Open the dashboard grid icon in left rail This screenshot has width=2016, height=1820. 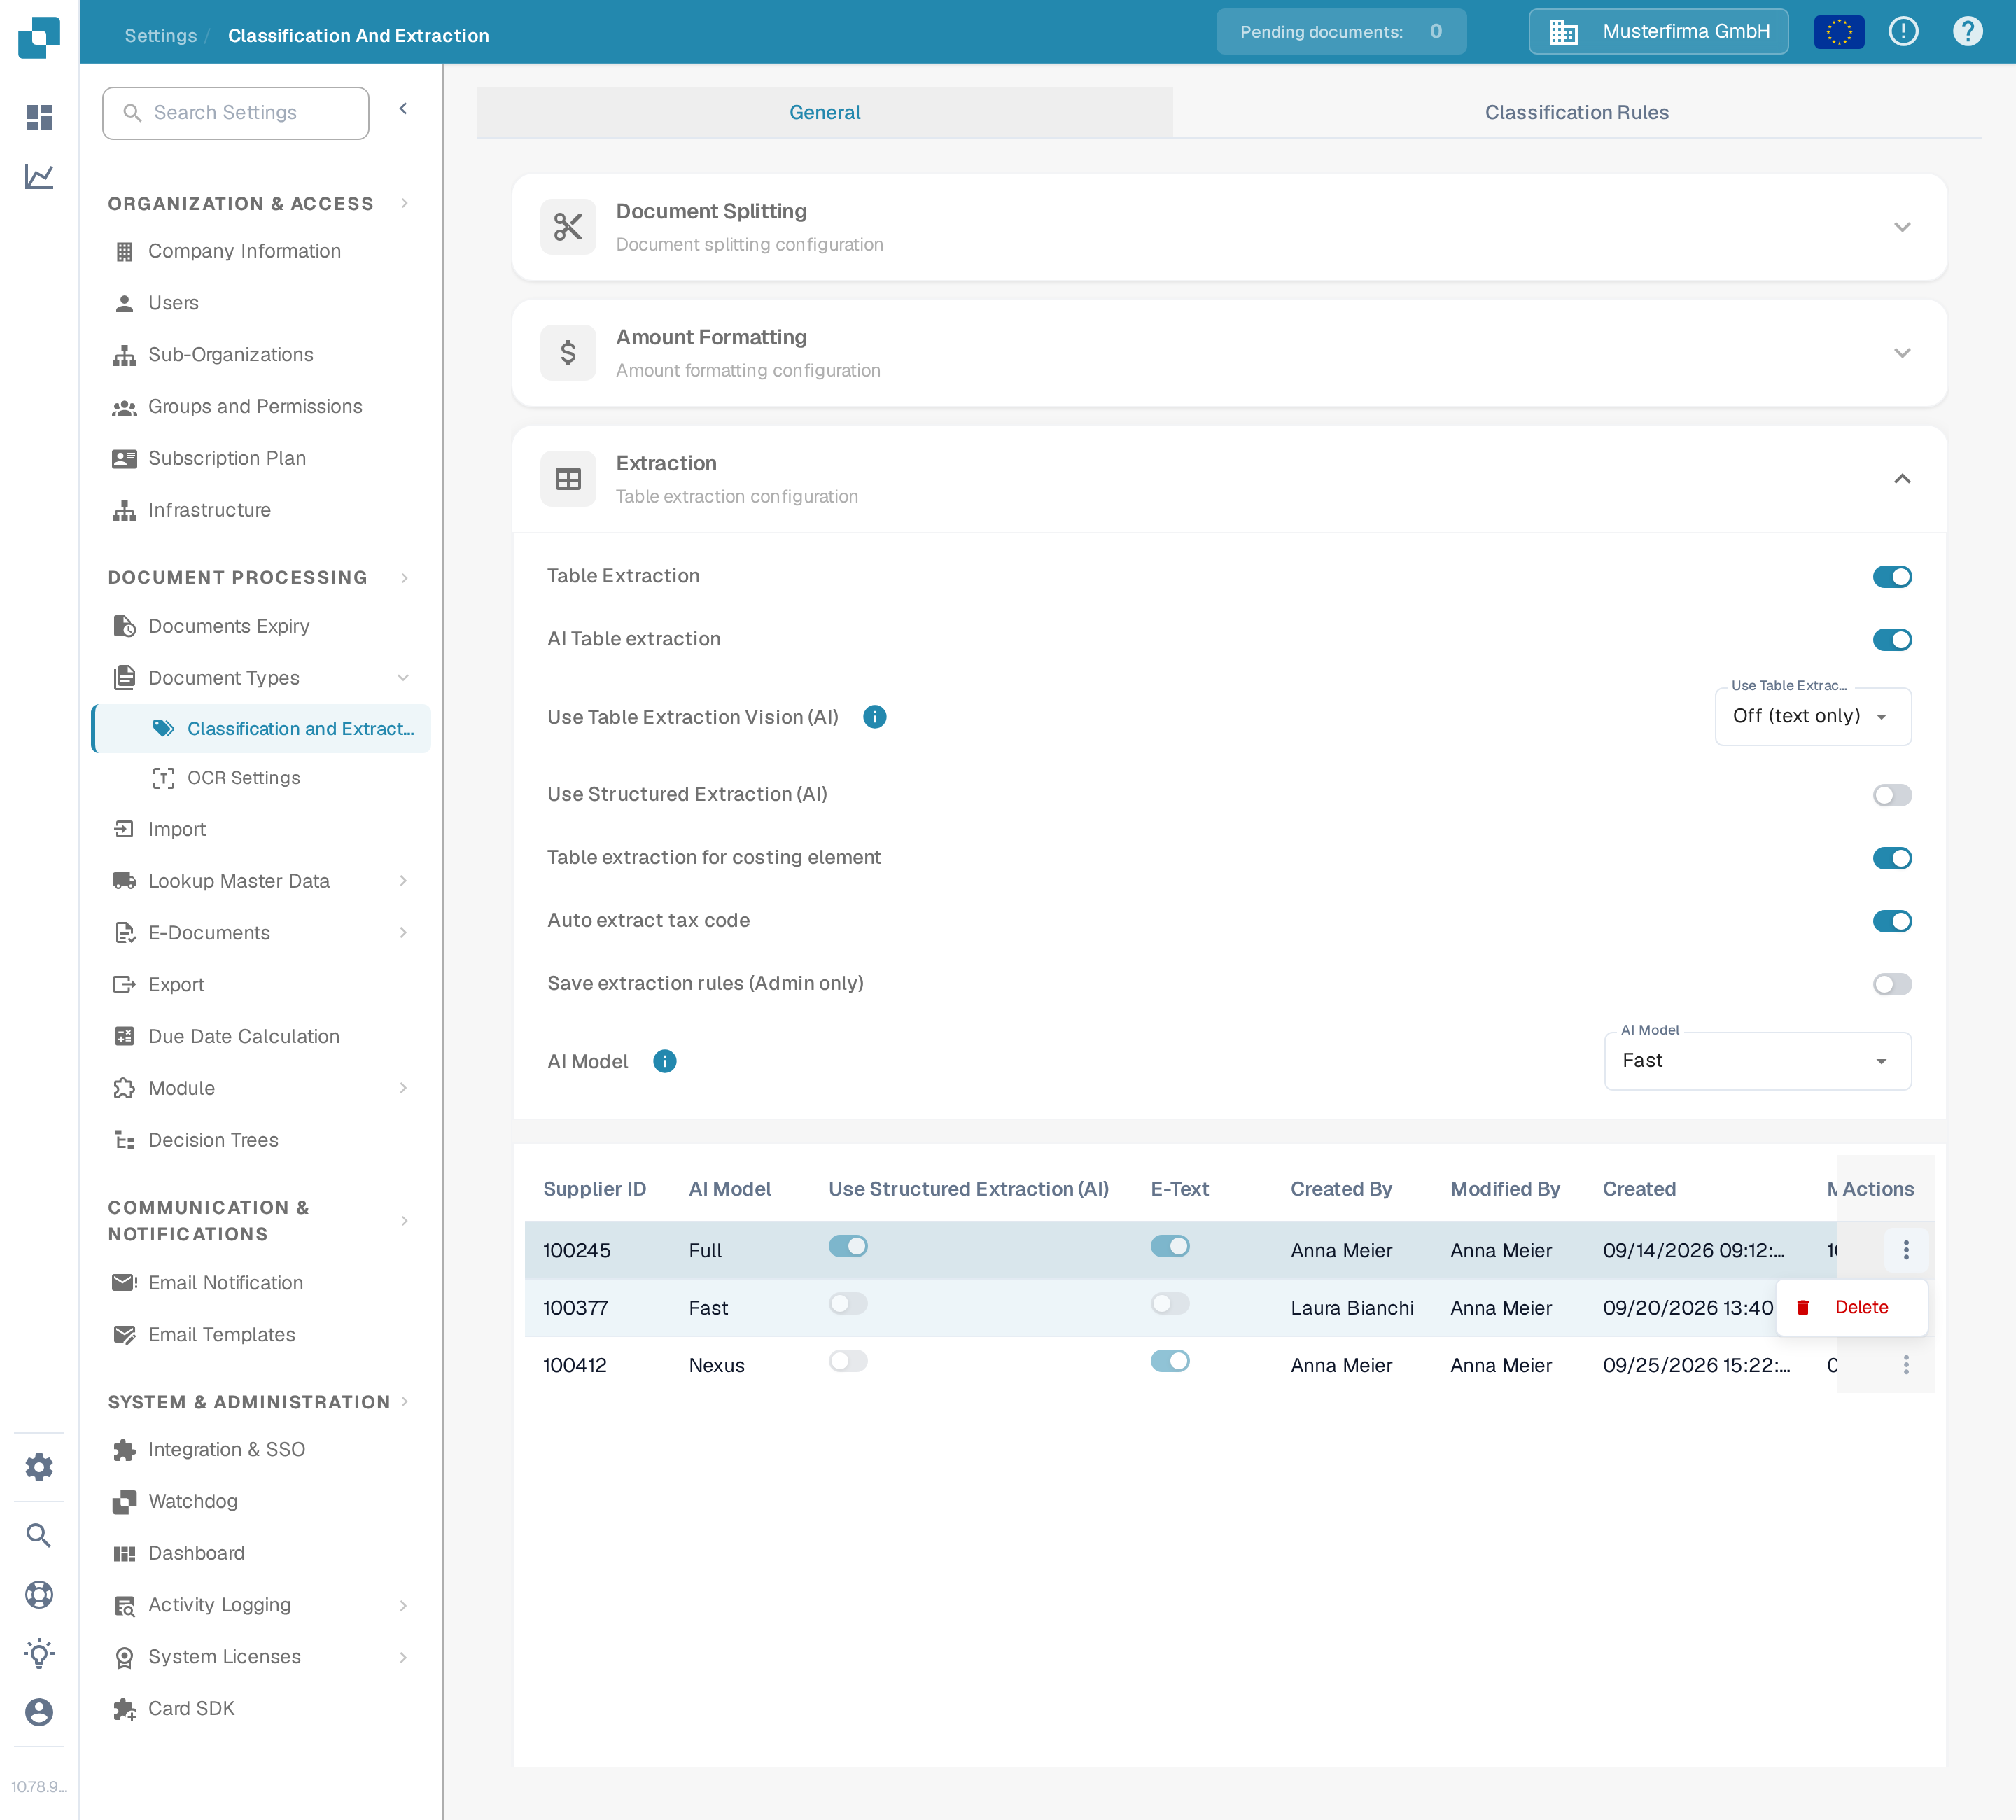(x=39, y=118)
